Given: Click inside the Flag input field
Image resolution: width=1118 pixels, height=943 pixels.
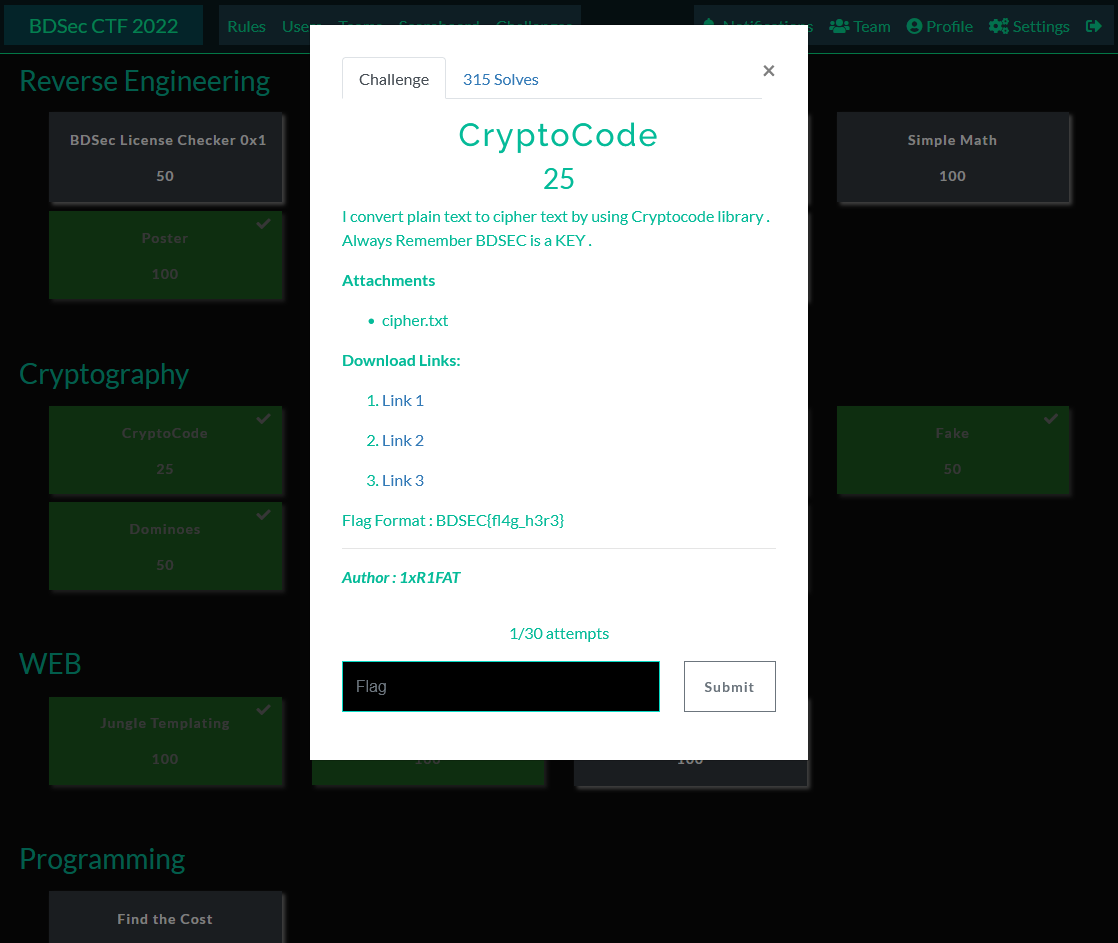Looking at the screenshot, I should 500,686.
